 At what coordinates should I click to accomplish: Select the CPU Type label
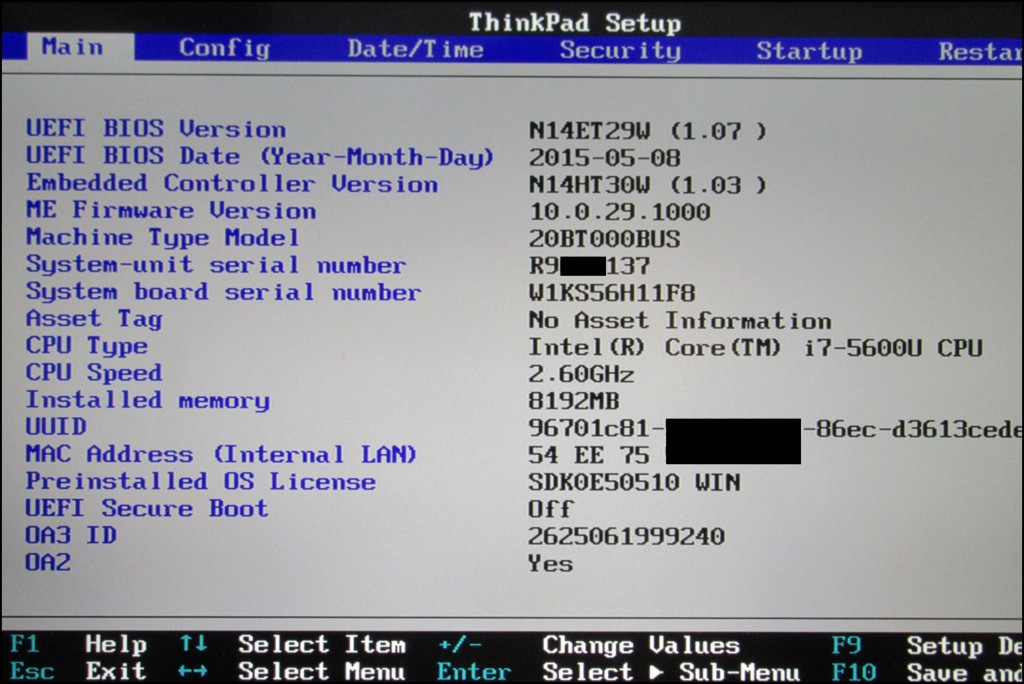click(87, 346)
